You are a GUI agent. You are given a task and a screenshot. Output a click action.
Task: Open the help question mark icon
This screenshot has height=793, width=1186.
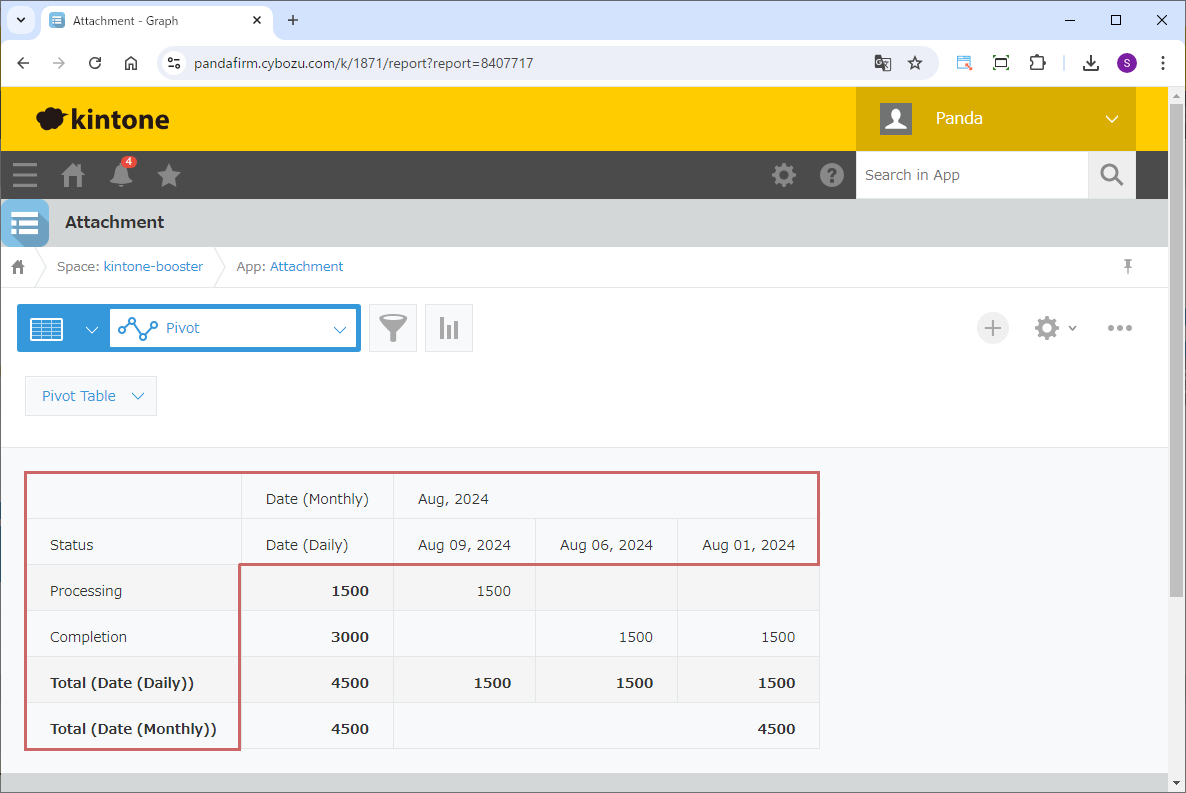(831, 175)
